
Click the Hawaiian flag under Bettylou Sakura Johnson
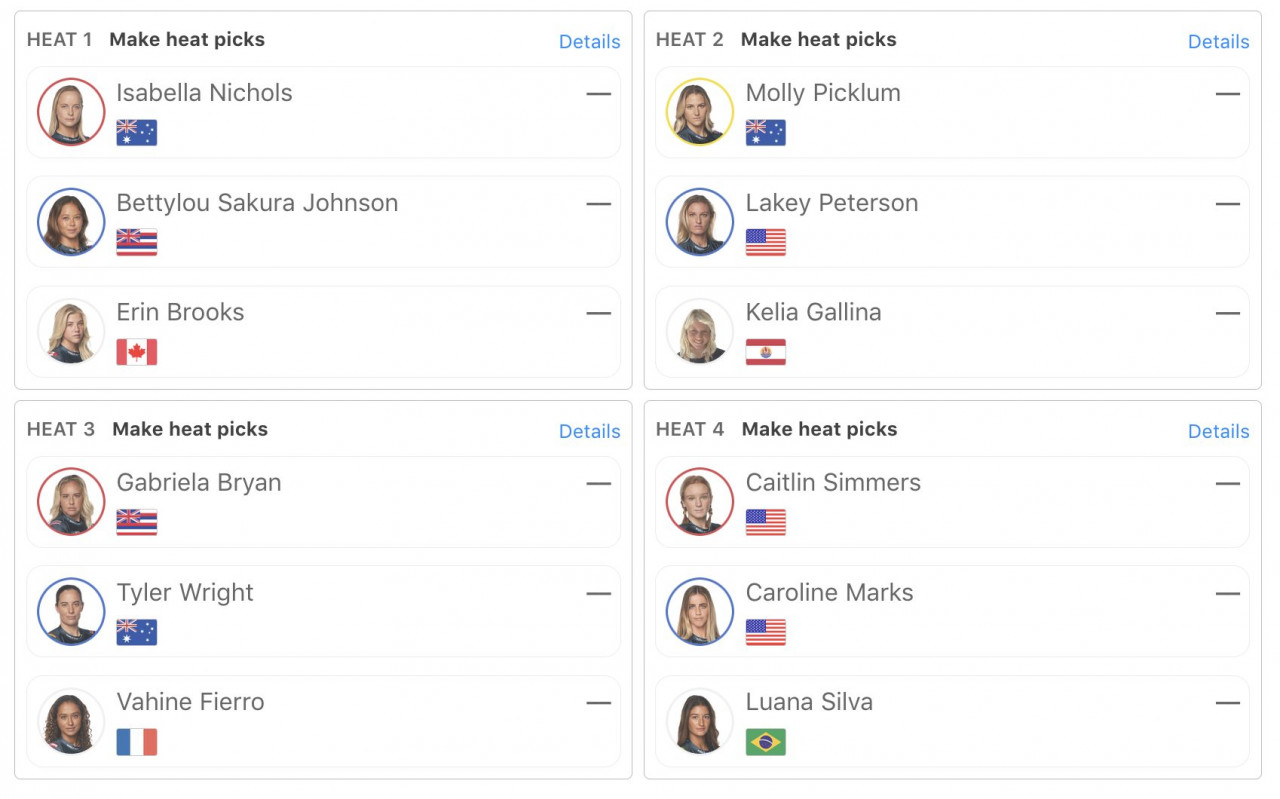(137, 242)
